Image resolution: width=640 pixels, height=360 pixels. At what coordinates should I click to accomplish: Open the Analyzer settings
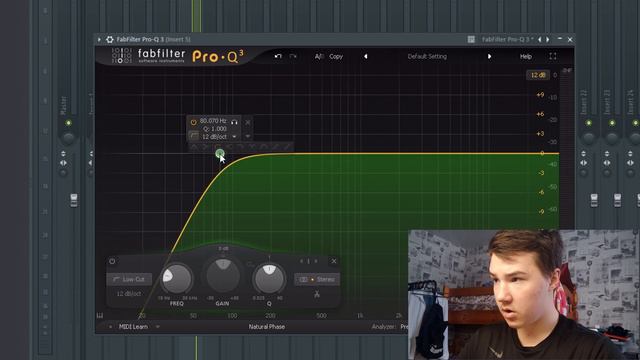point(384,327)
